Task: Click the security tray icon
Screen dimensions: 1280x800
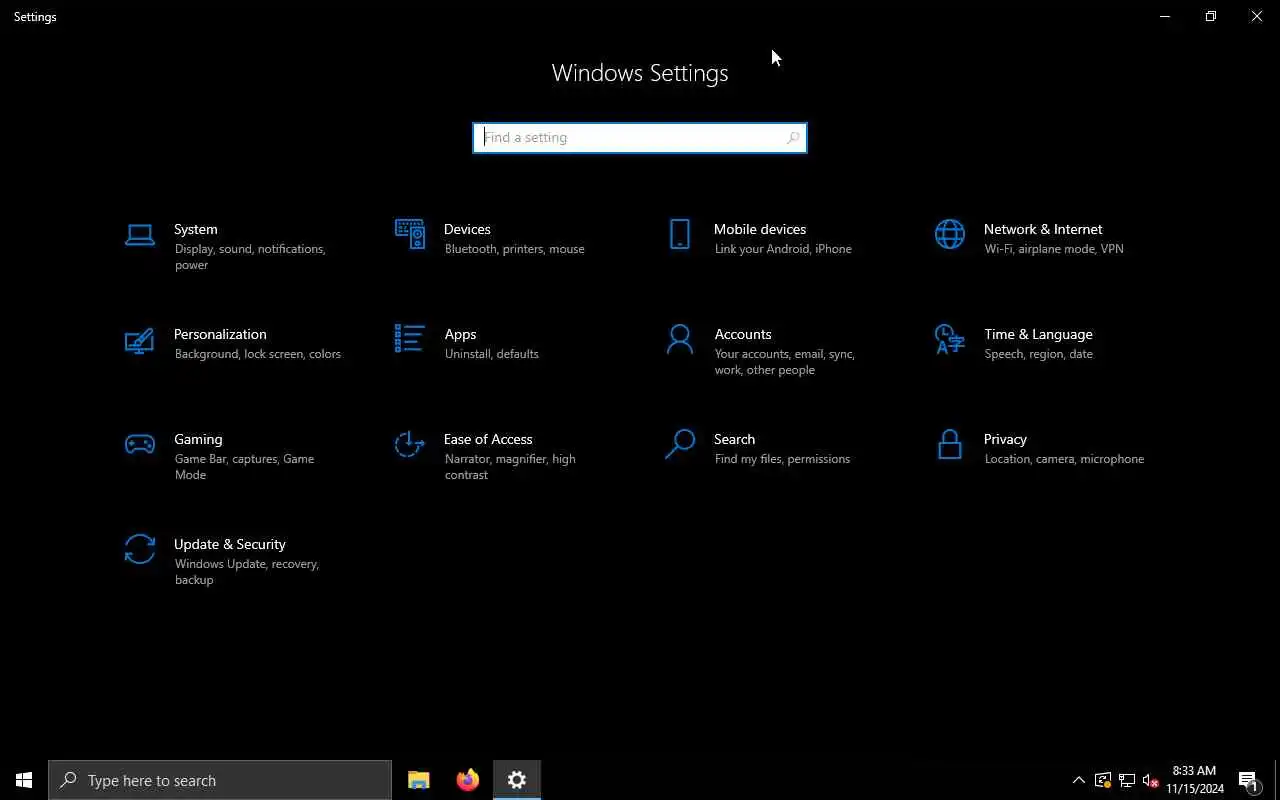Action: (1103, 780)
